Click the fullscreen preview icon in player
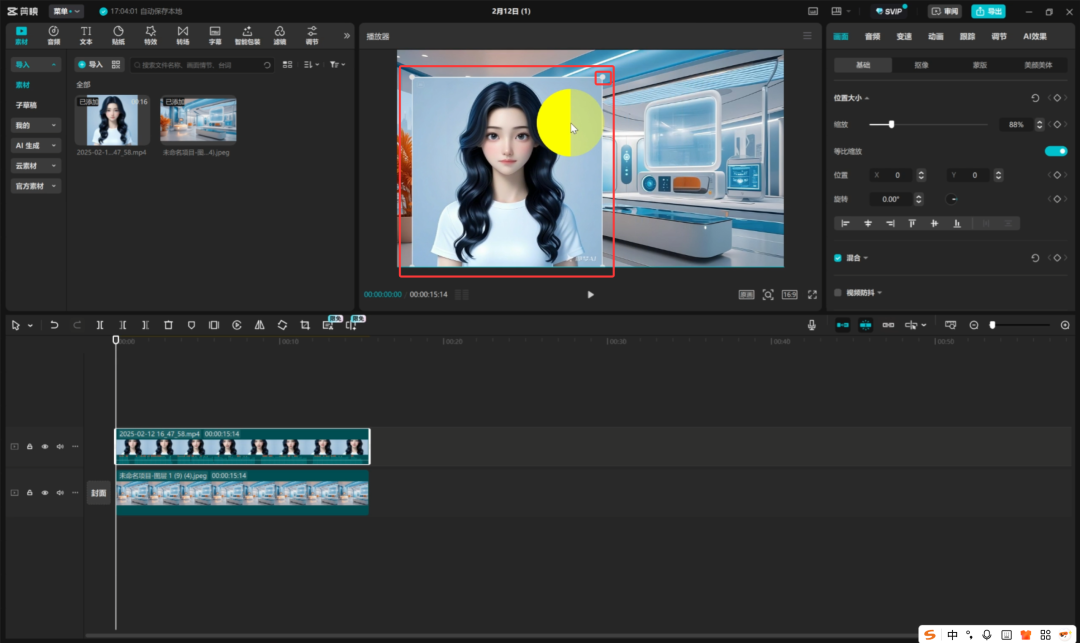The height and width of the screenshot is (643, 1080). pos(813,295)
